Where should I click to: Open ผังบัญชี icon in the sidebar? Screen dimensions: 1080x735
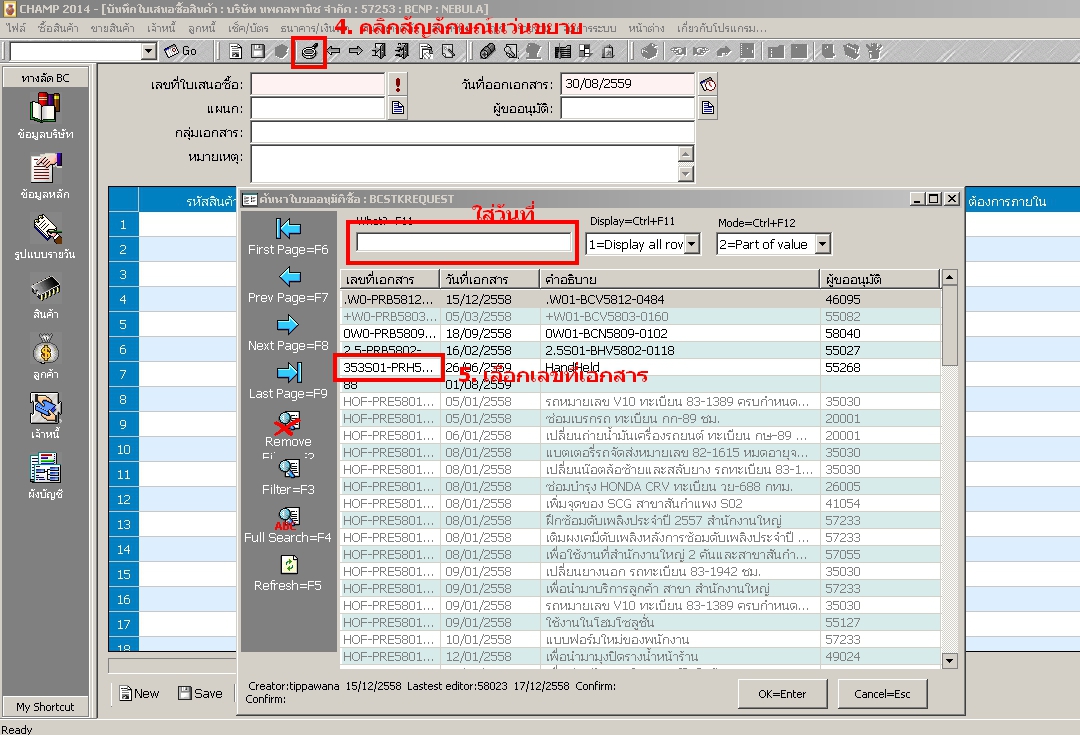pyautogui.click(x=45, y=476)
